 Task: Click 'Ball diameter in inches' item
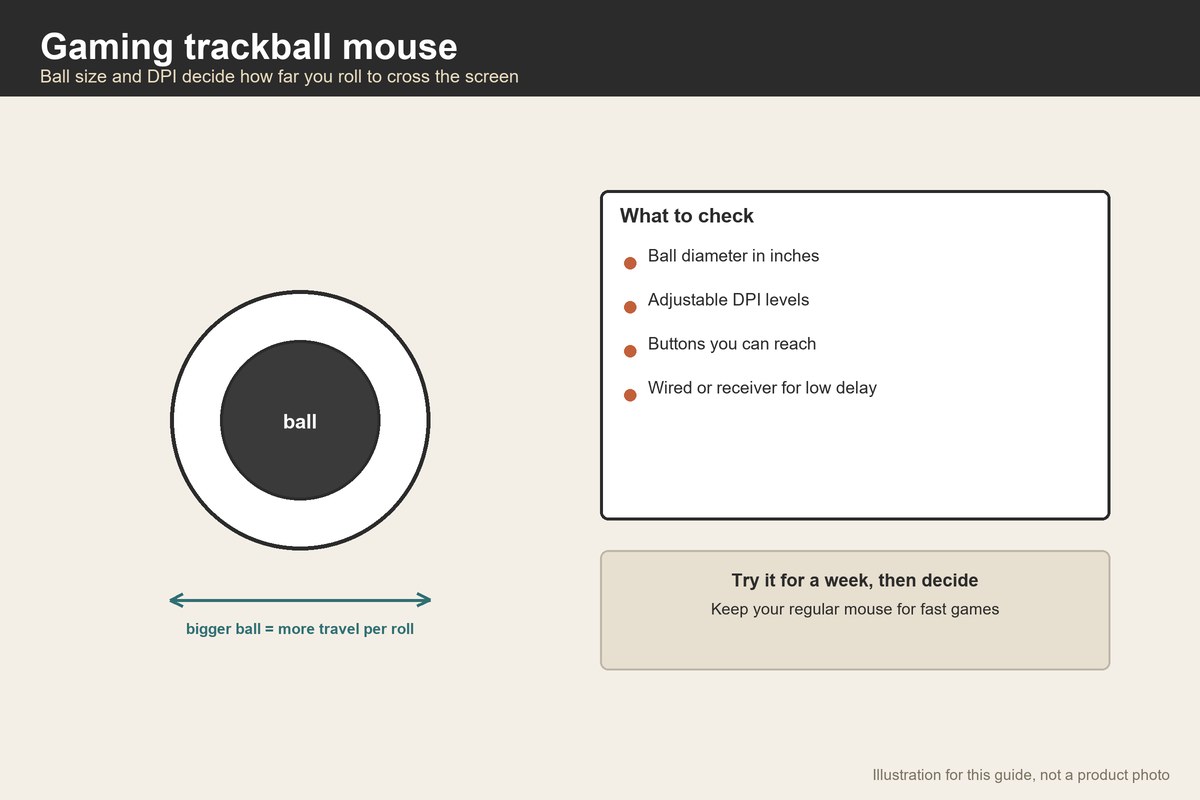(733, 256)
